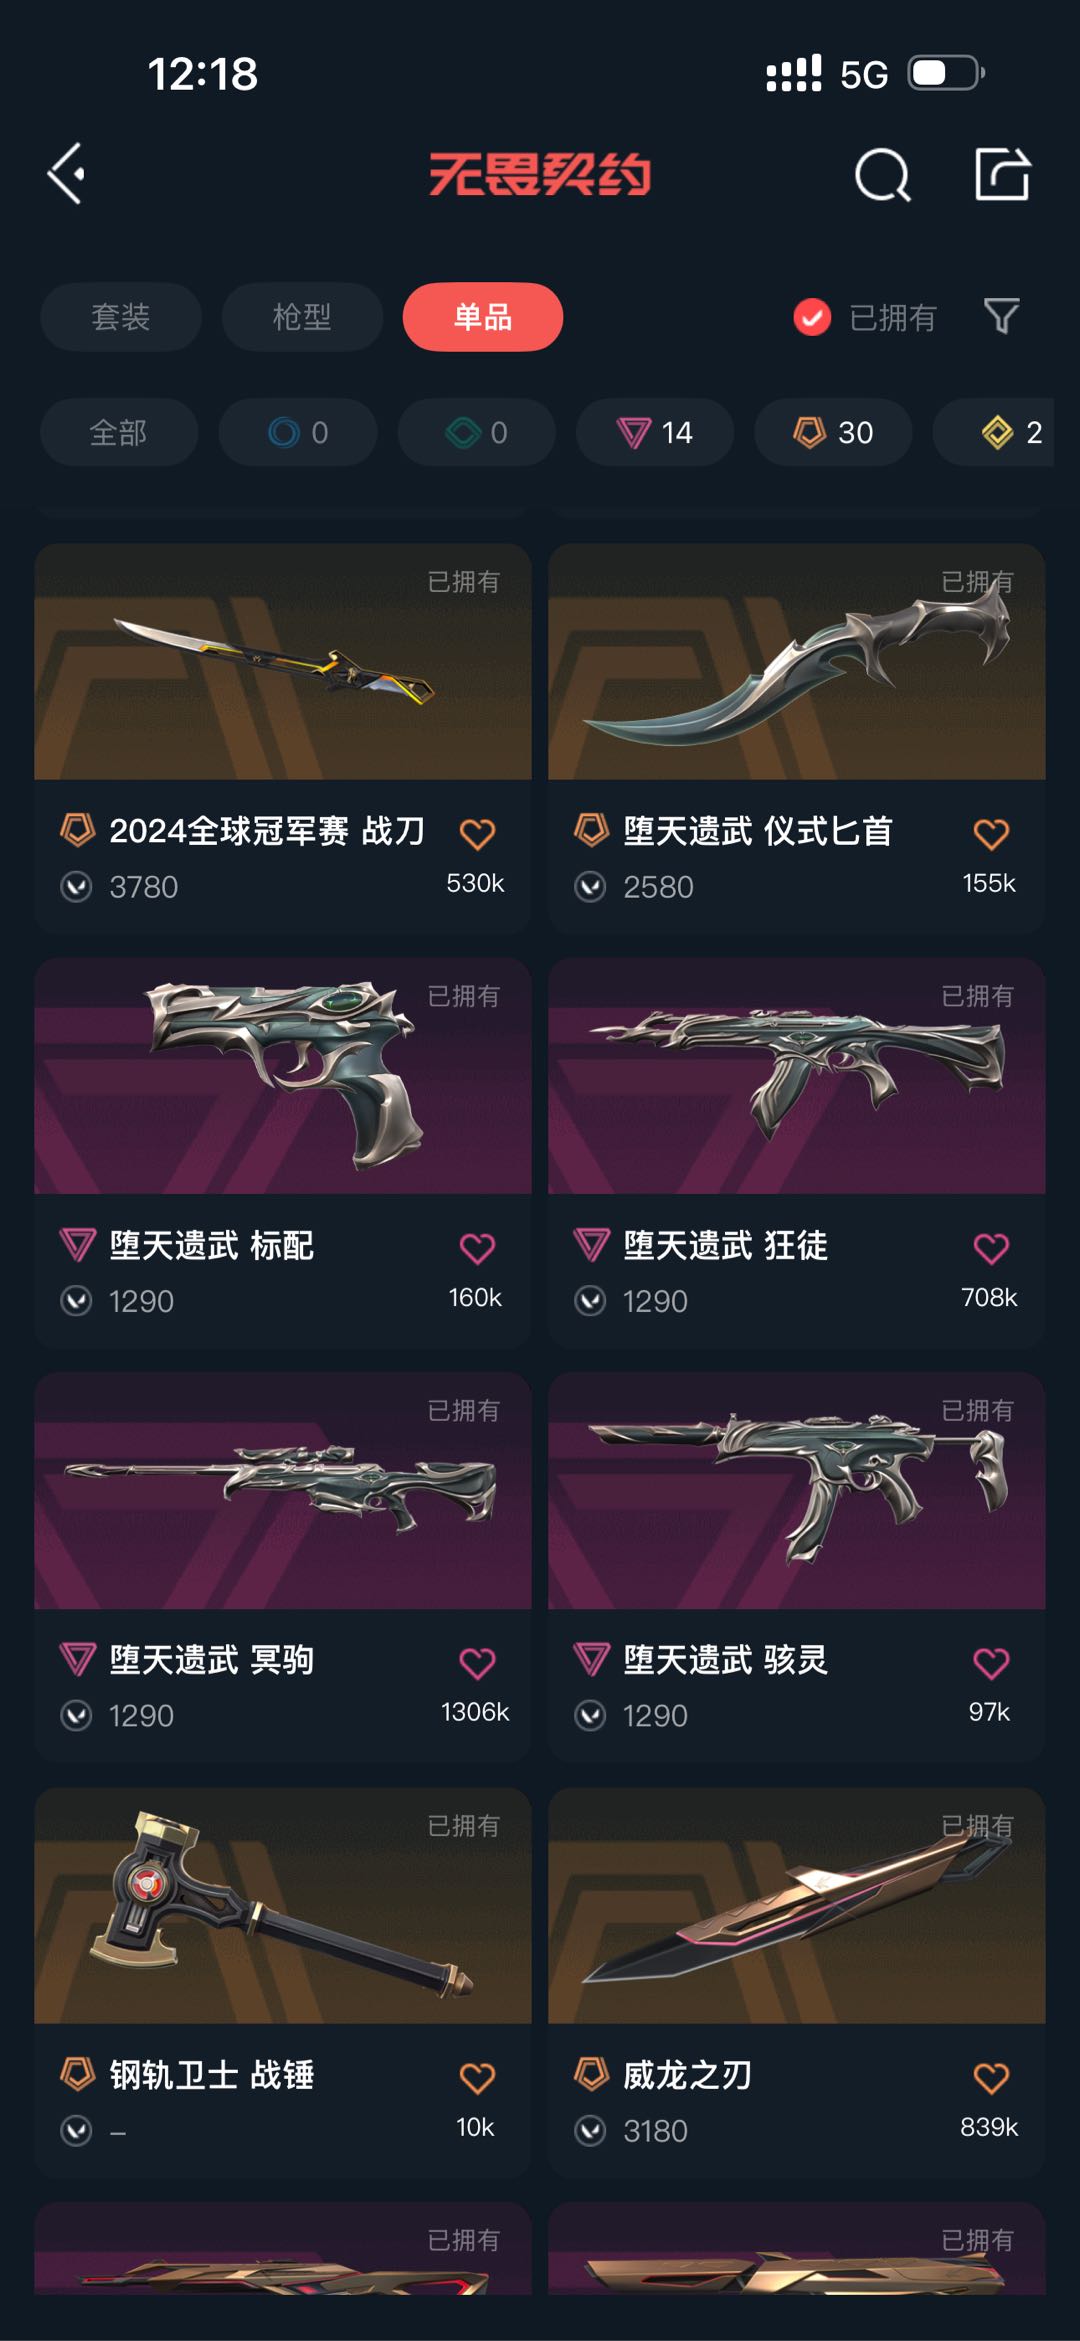
Task: Switch to the 枪型 tab
Action: 302,317
